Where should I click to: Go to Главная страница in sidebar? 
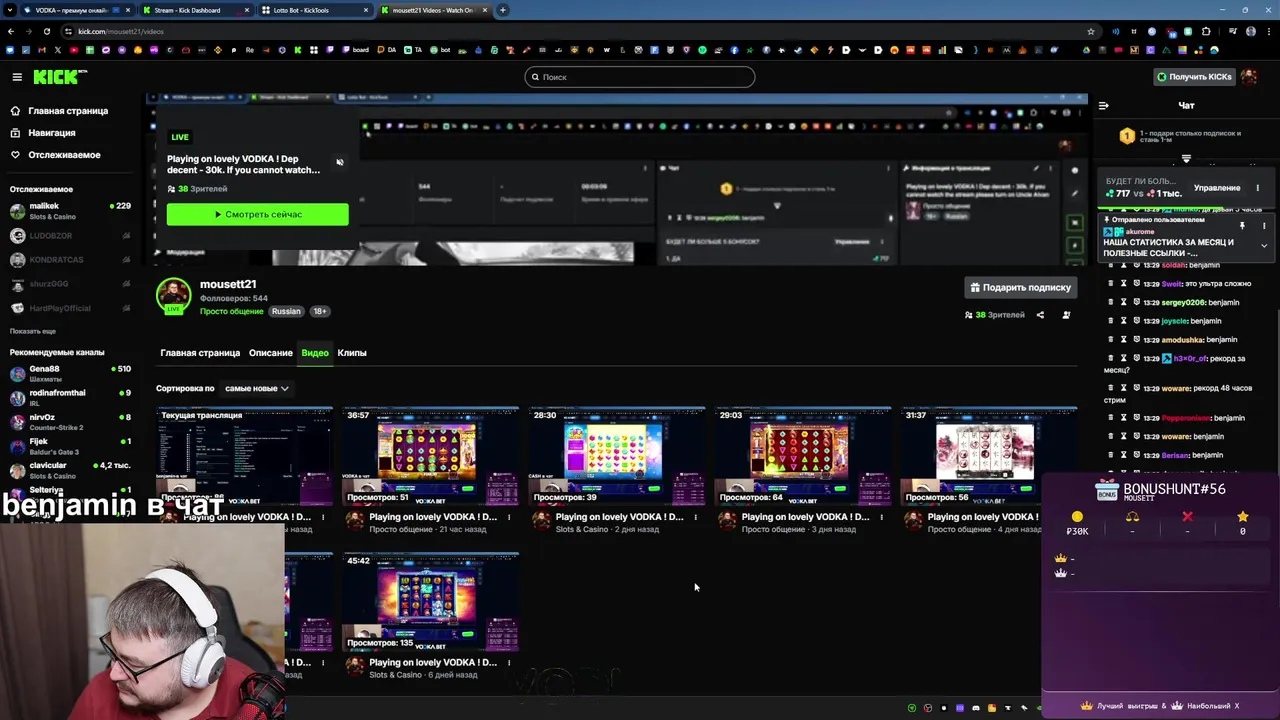pos(59,111)
